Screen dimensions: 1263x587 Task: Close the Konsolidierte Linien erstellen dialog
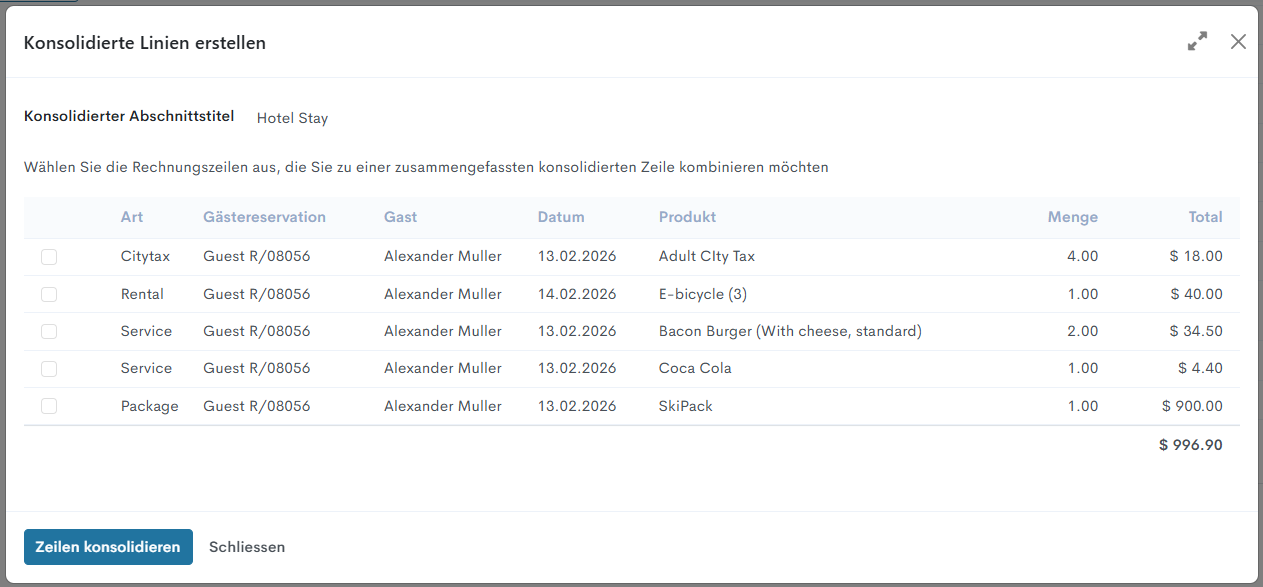1238,42
